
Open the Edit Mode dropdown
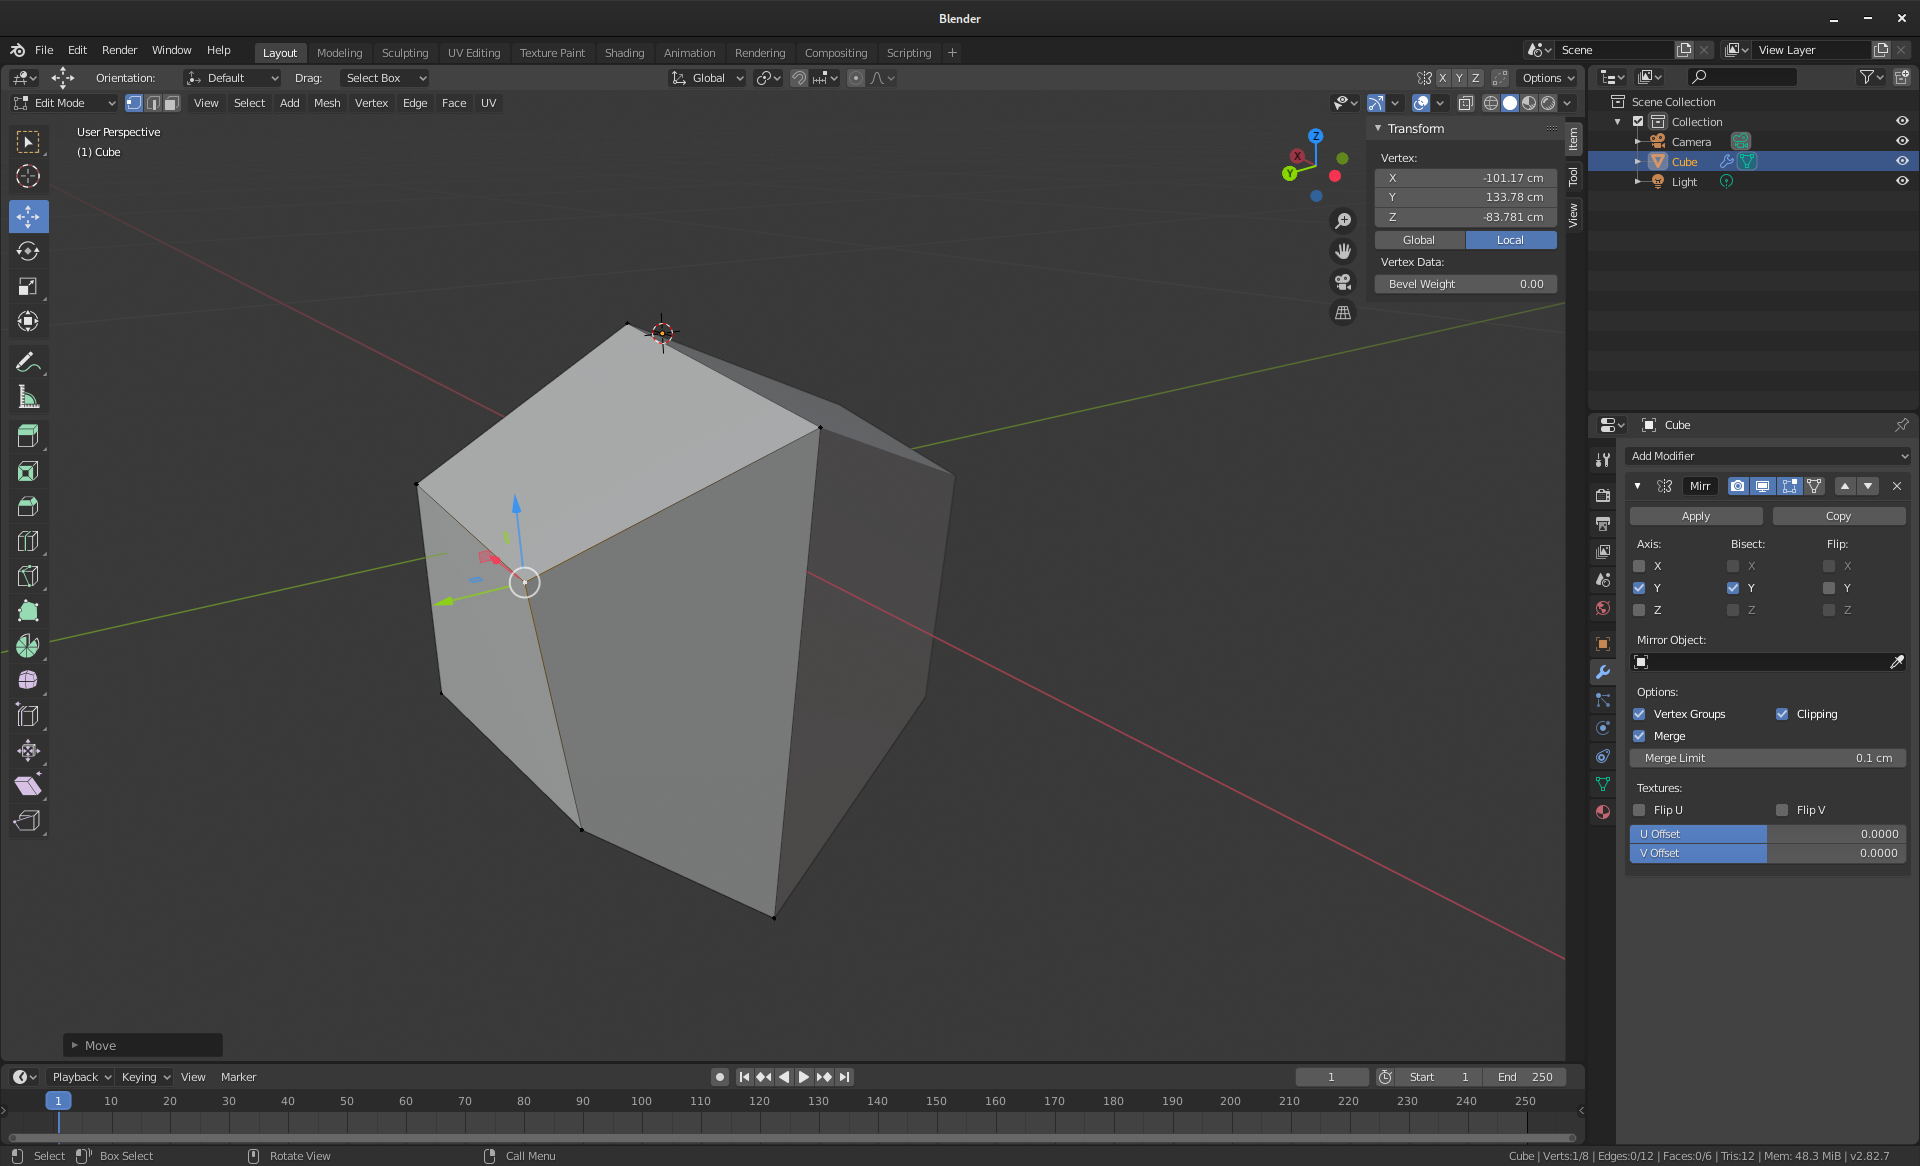(x=65, y=103)
